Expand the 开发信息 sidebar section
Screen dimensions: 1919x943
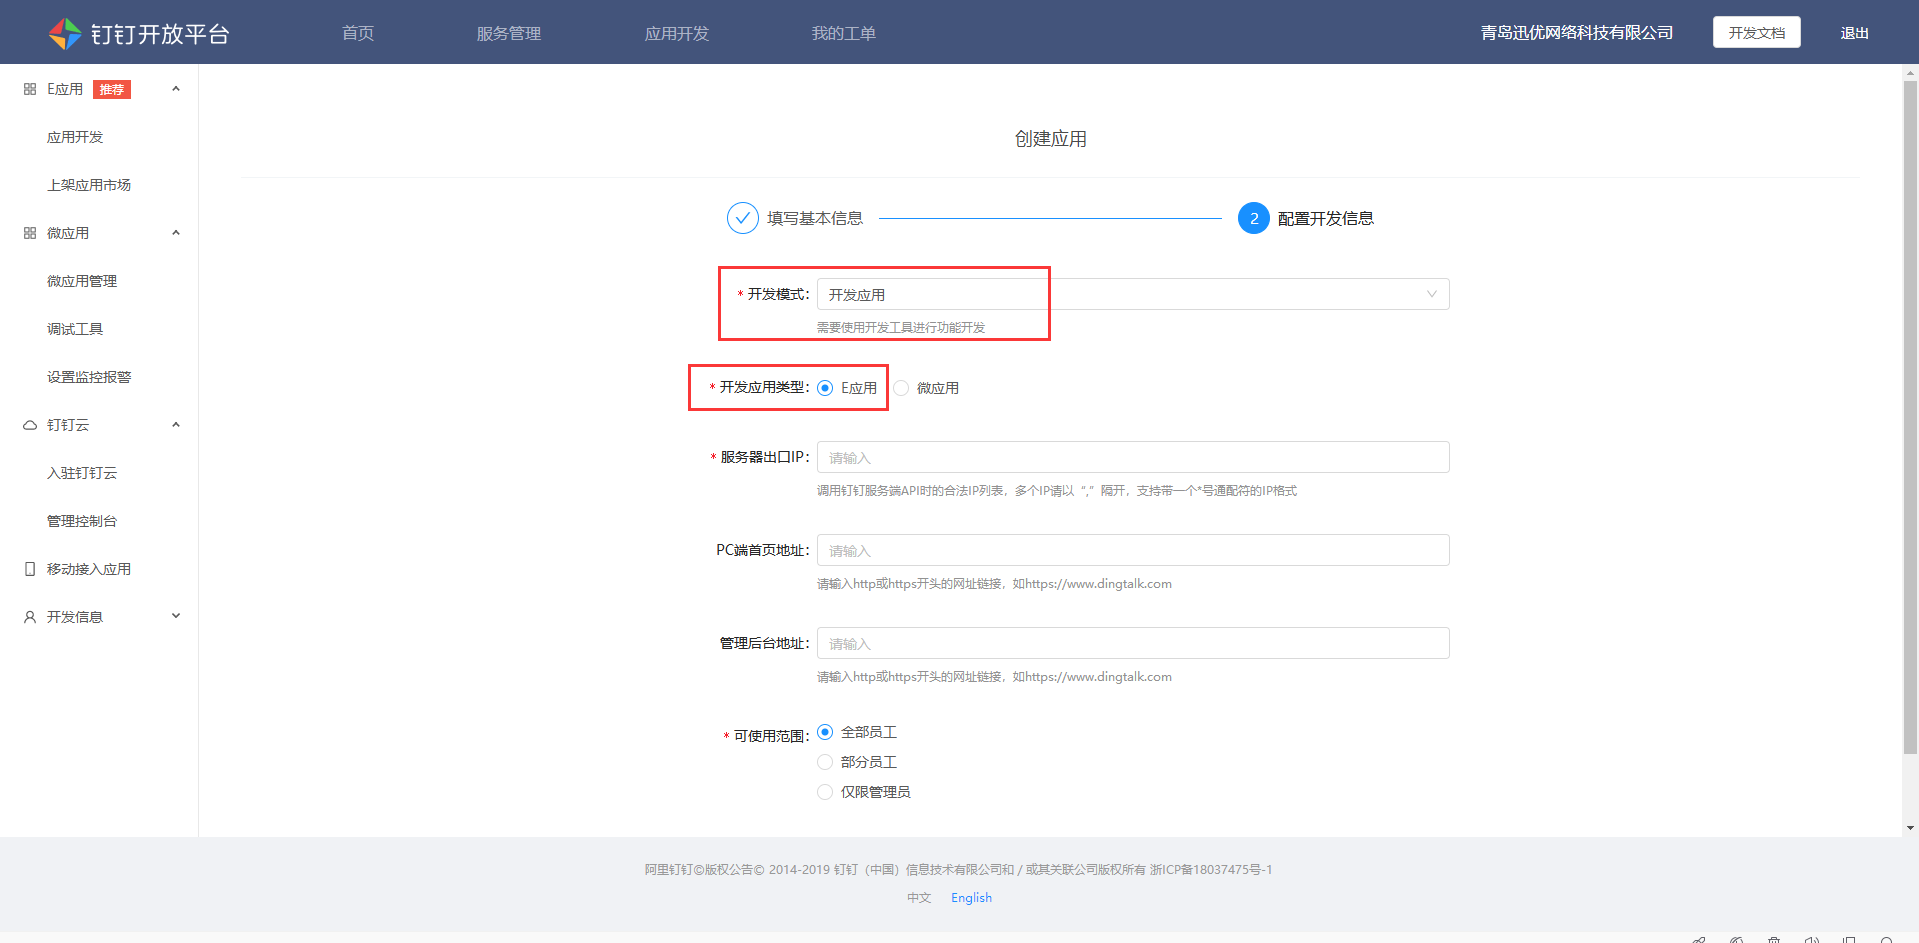coord(175,616)
